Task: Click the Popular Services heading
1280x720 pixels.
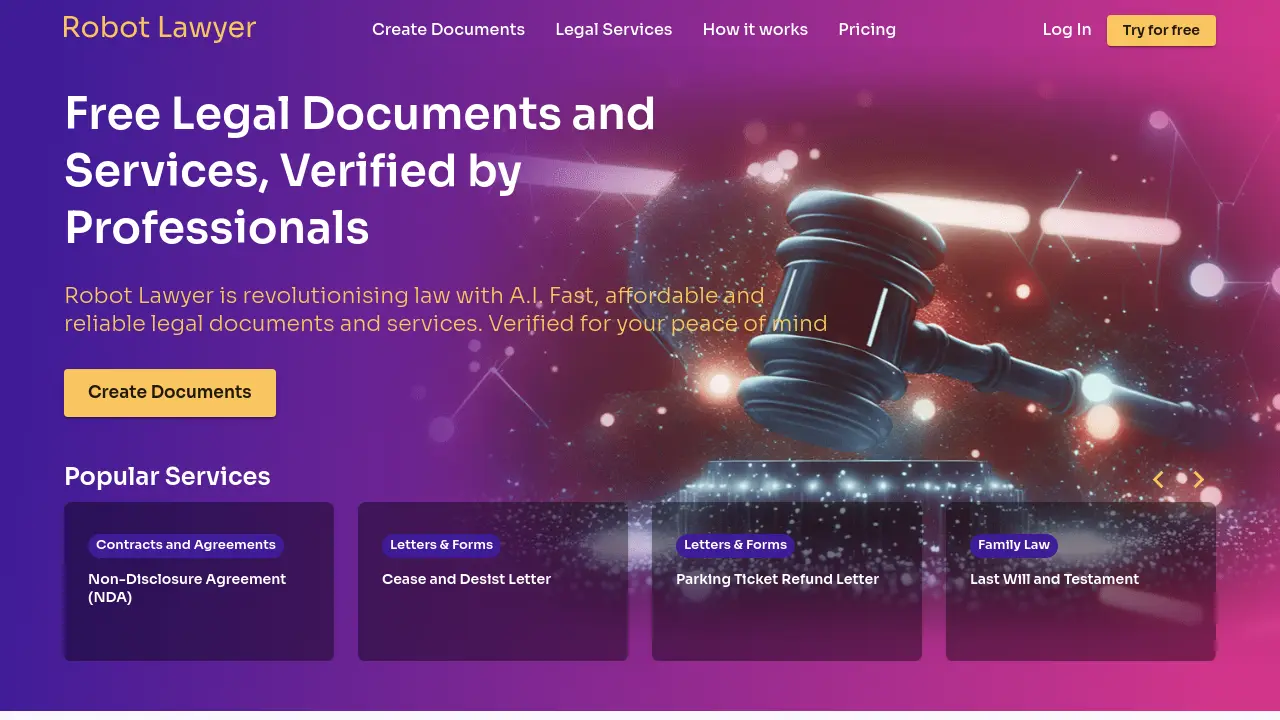Action: tap(167, 476)
